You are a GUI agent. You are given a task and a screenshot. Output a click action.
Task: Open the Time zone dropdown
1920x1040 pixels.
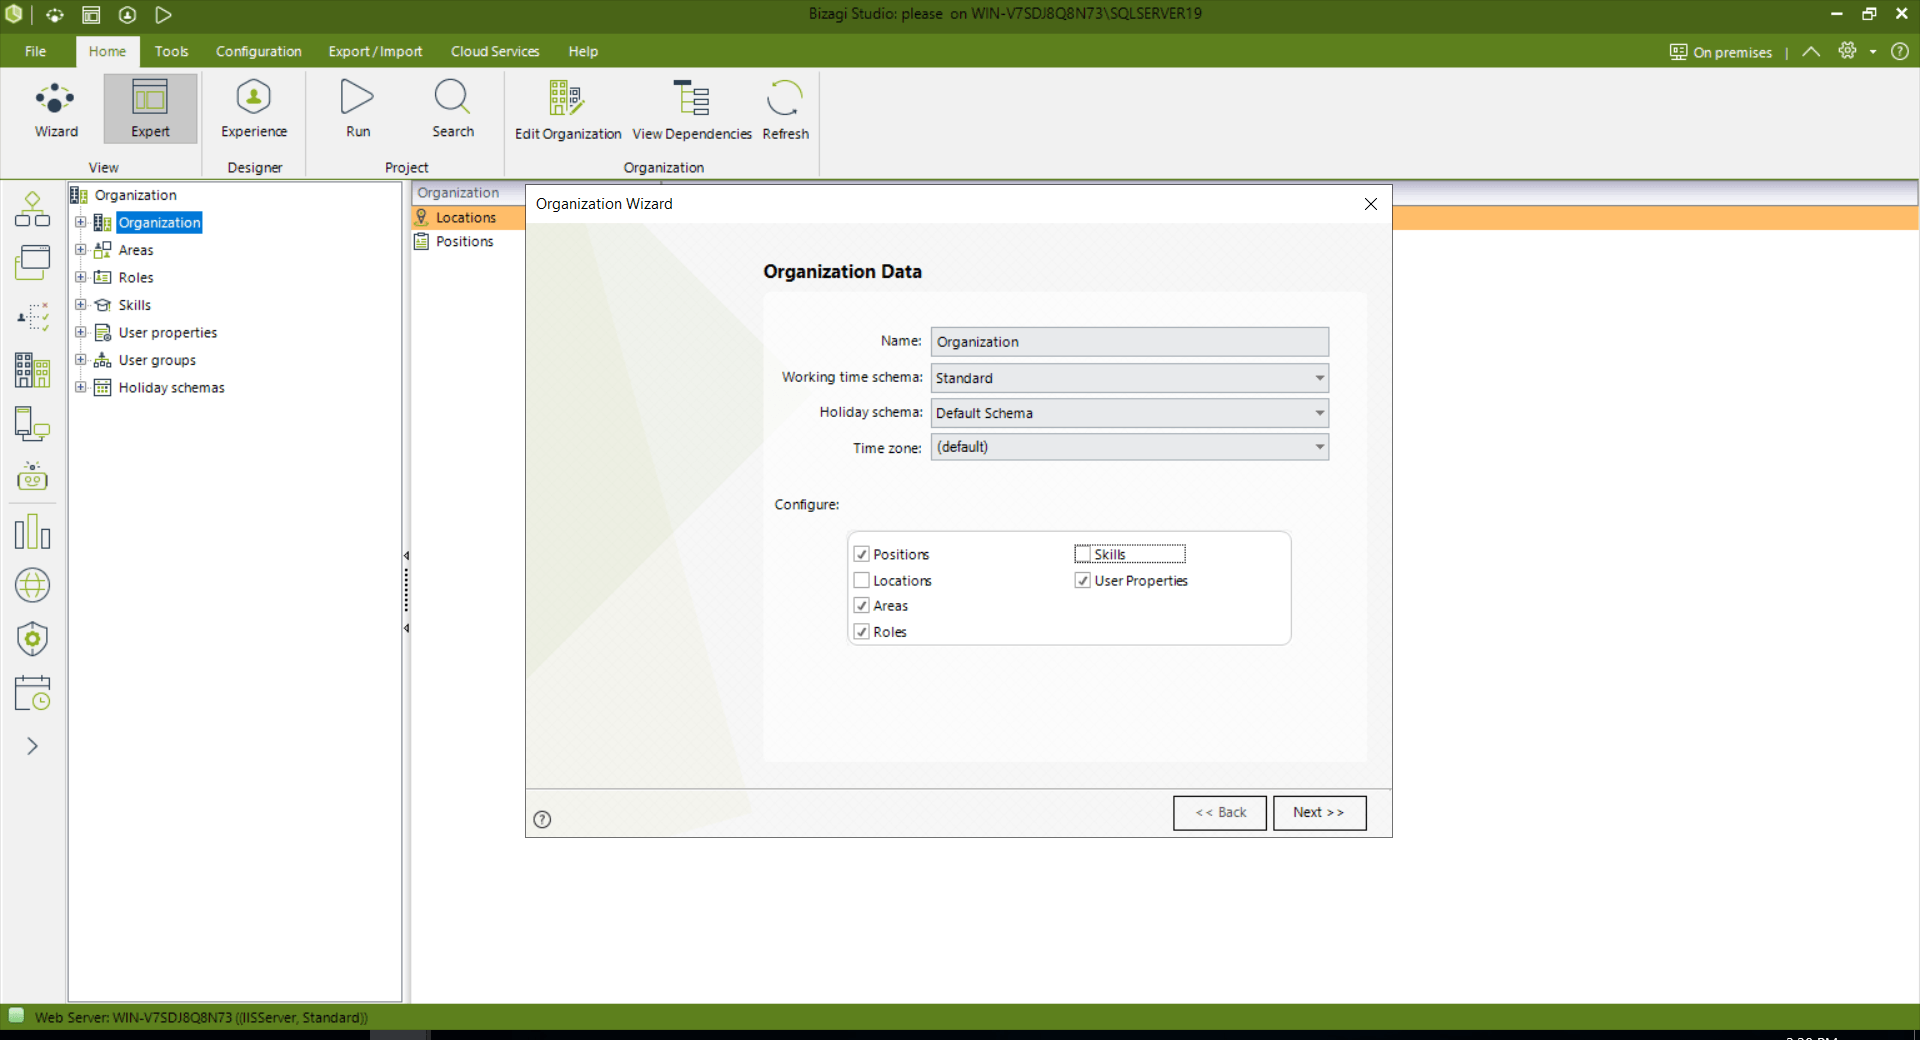click(x=1129, y=447)
